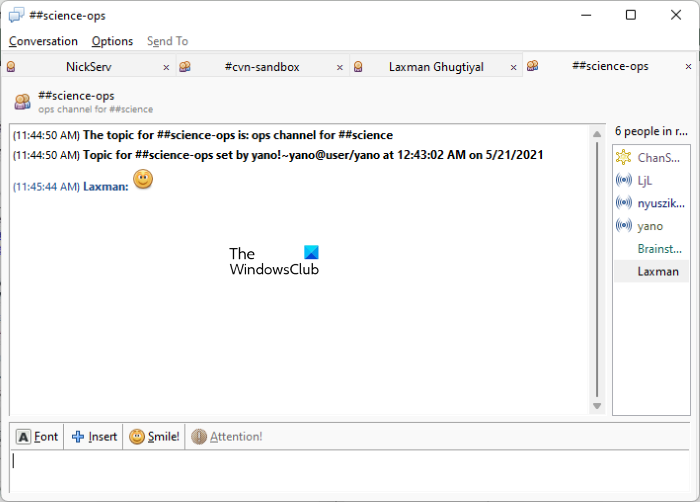The image size is (700, 502).
Task: Switch to the Laxman Ghugtiyal tab
Action: pos(436,67)
